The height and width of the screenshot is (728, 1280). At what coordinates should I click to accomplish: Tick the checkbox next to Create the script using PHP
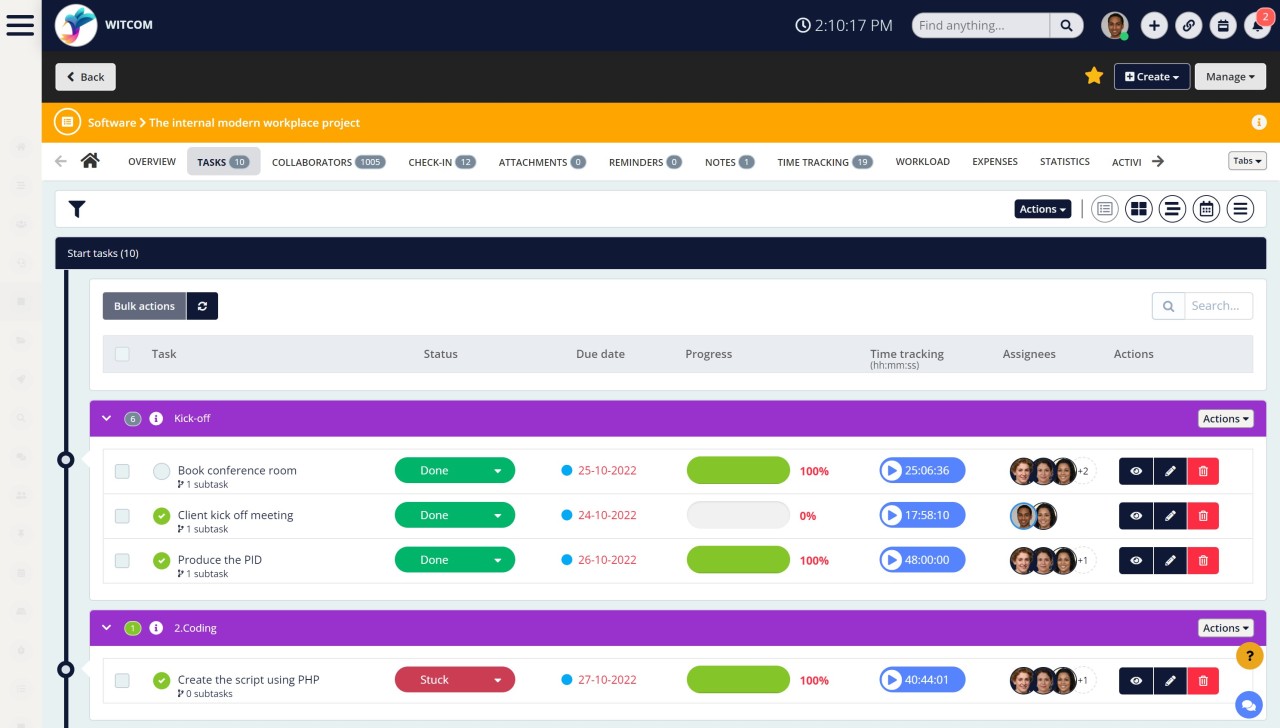tap(122, 680)
